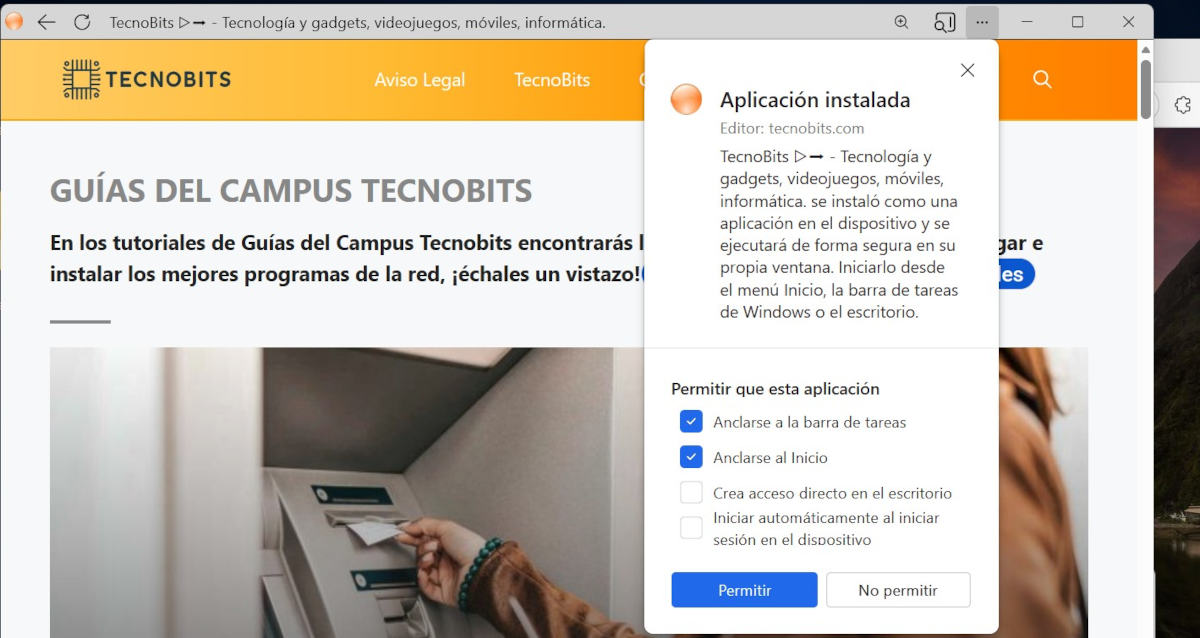Uncheck Anclarse al Inicio
The image size is (1200, 638).
pyautogui.click(x=691, y=457)
